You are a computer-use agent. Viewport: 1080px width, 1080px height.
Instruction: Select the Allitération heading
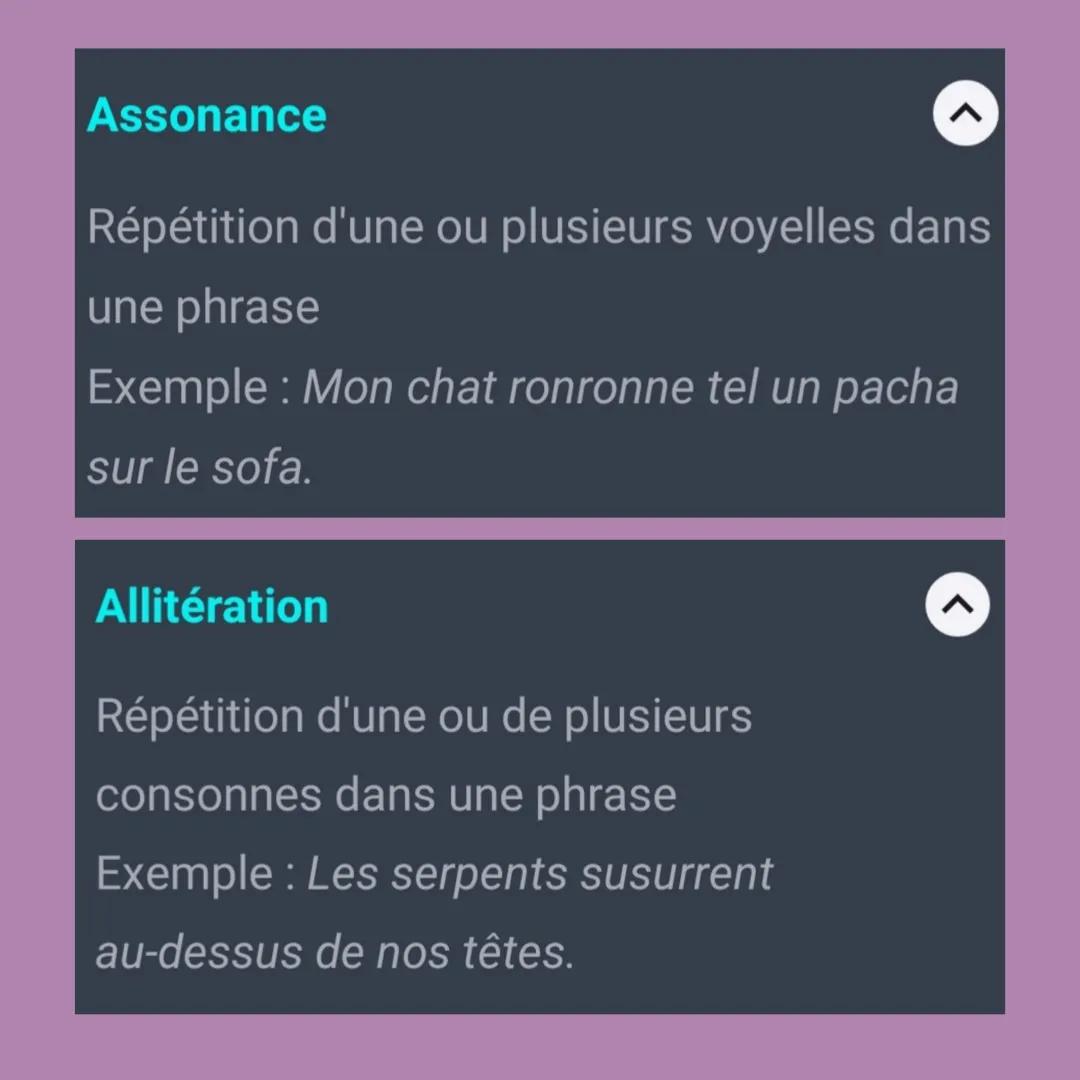[211, 604]
